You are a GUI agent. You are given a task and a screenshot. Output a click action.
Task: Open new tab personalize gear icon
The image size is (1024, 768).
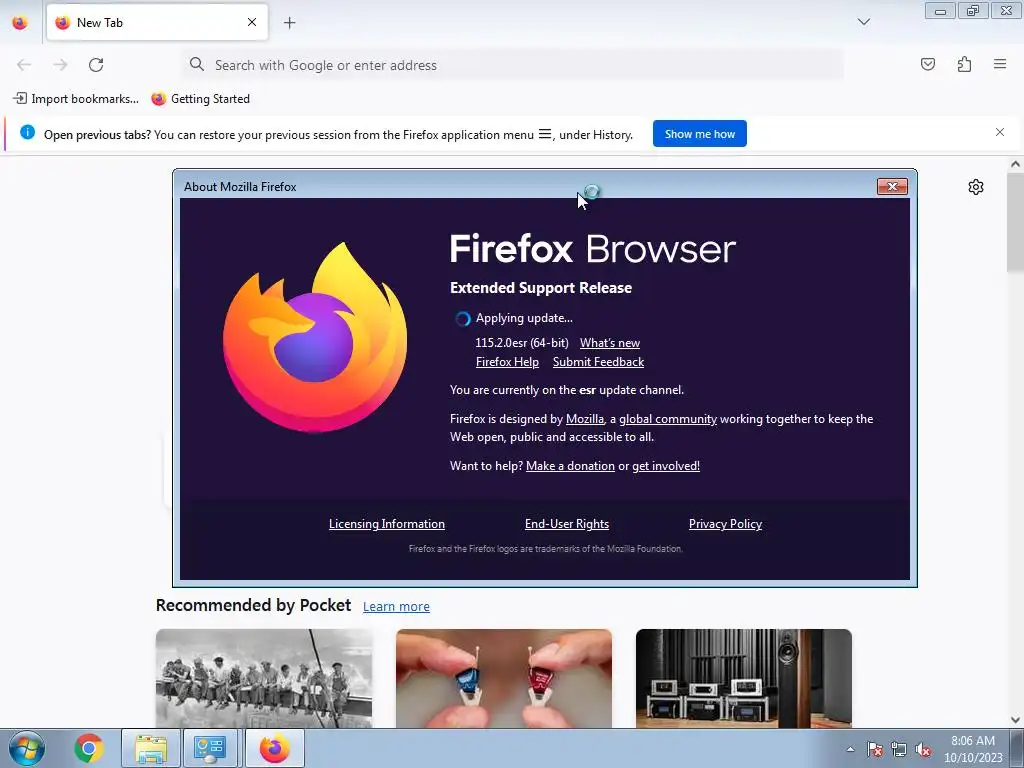(976, 187)
